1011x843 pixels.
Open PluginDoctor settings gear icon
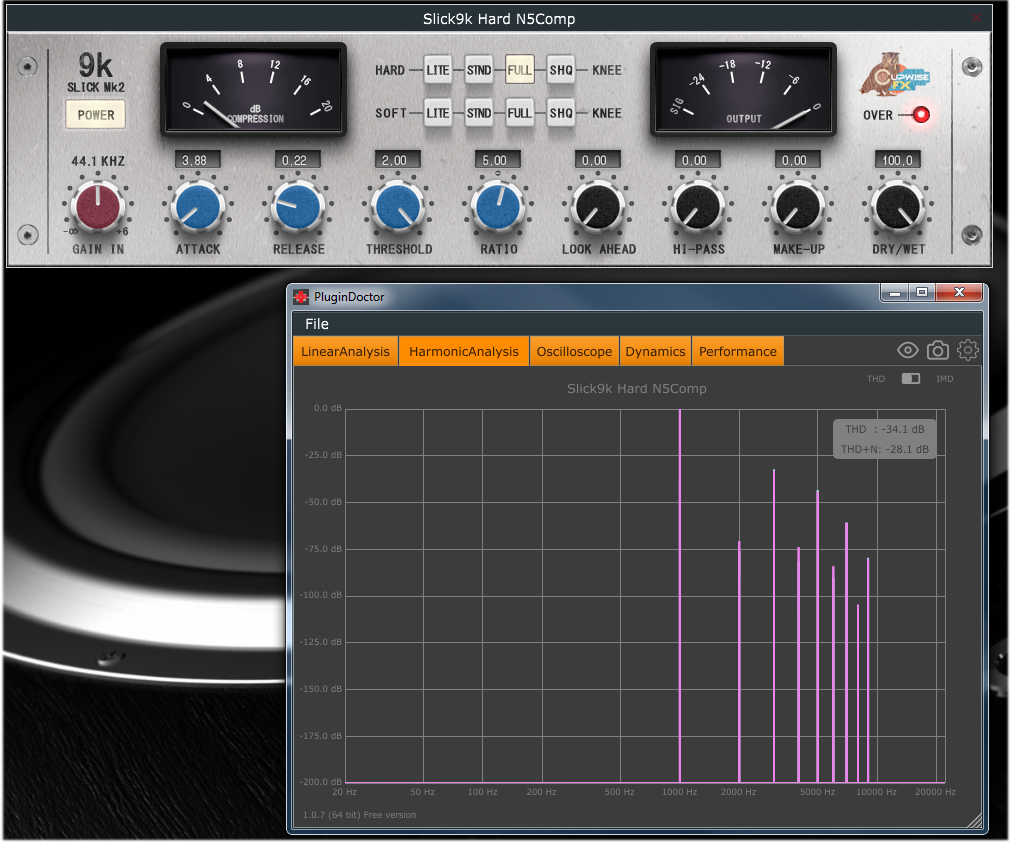click(x=968, y=350)
